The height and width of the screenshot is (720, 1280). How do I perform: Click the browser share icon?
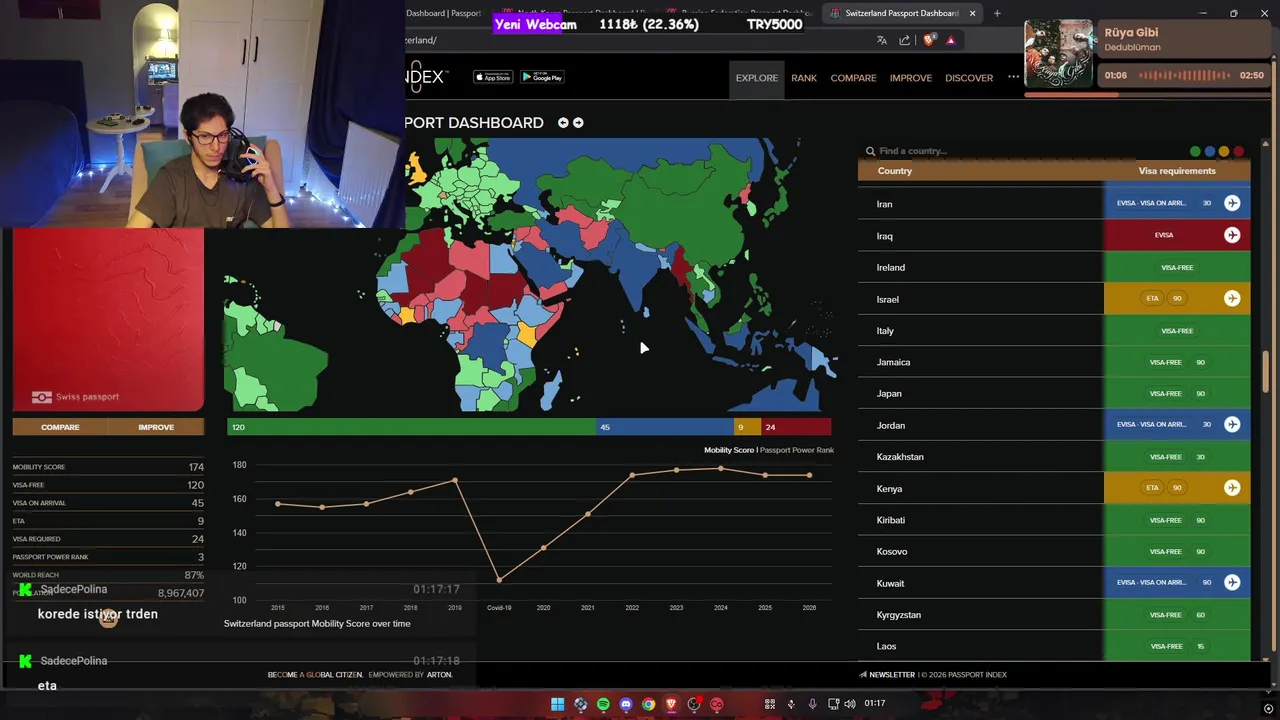[x=904, y=40]
